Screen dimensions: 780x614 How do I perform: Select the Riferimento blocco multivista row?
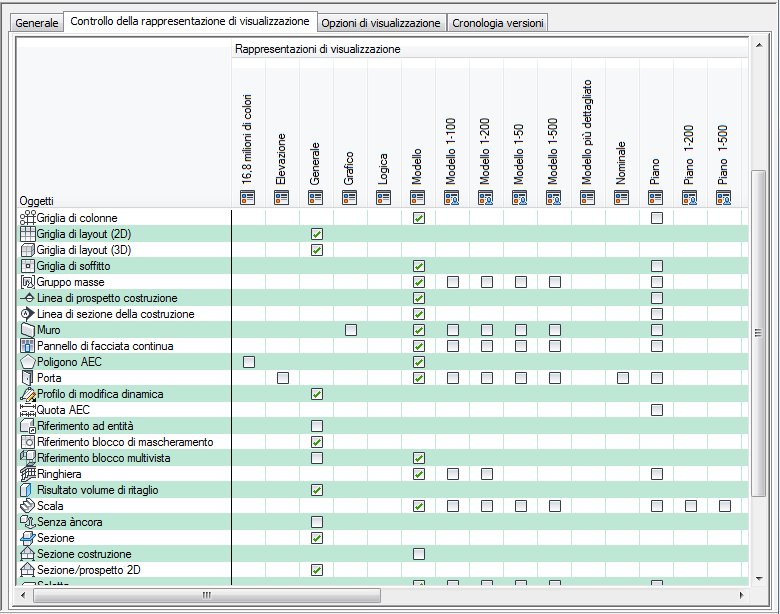(383, 458)
